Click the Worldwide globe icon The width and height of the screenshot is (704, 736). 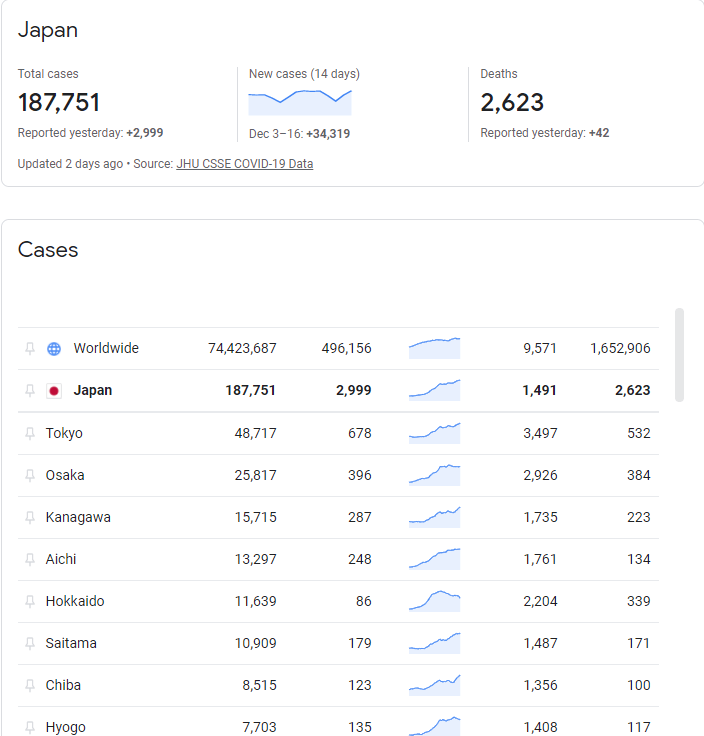54,349
